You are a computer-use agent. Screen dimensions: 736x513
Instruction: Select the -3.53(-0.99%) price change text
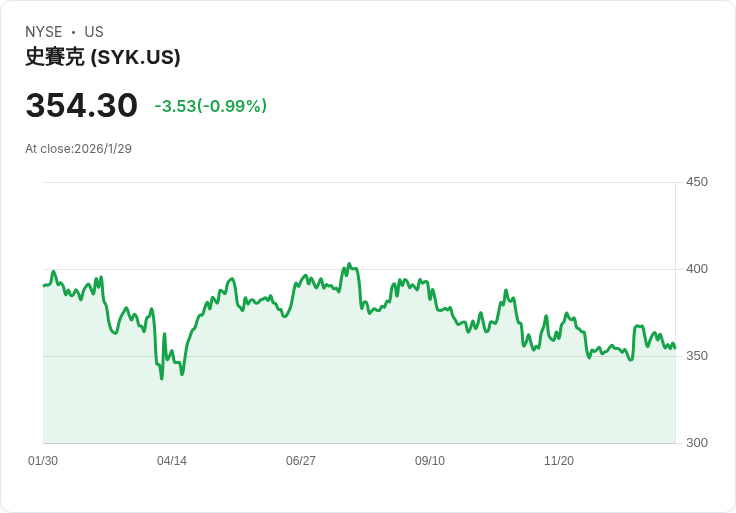tap(210, 106)
